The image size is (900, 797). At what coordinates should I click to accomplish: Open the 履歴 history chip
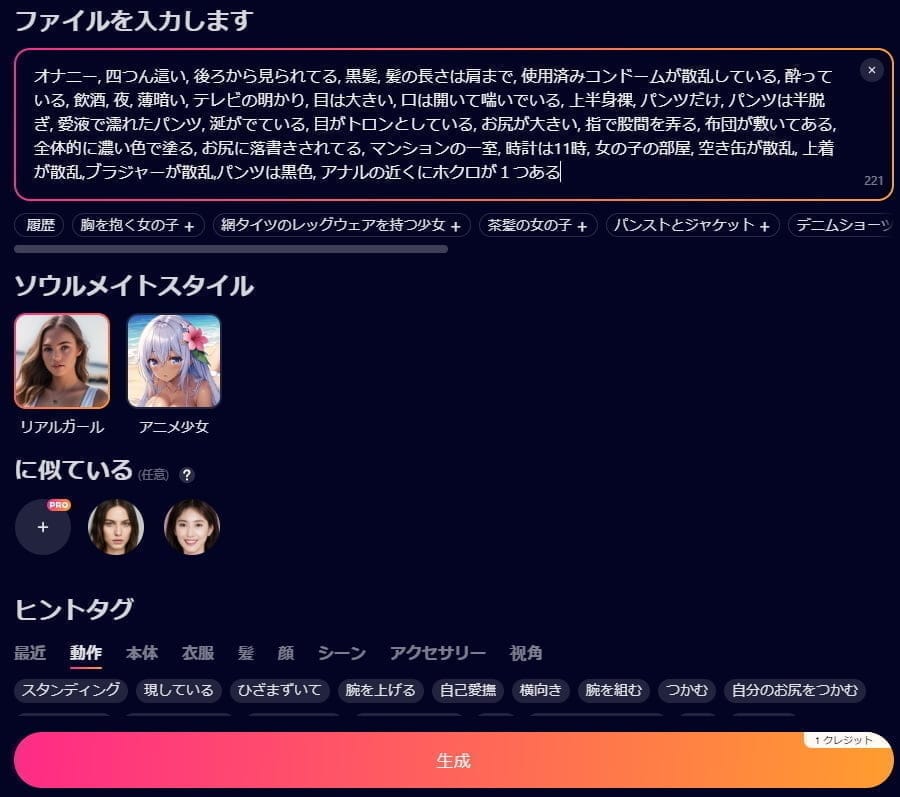coord(40,225)
